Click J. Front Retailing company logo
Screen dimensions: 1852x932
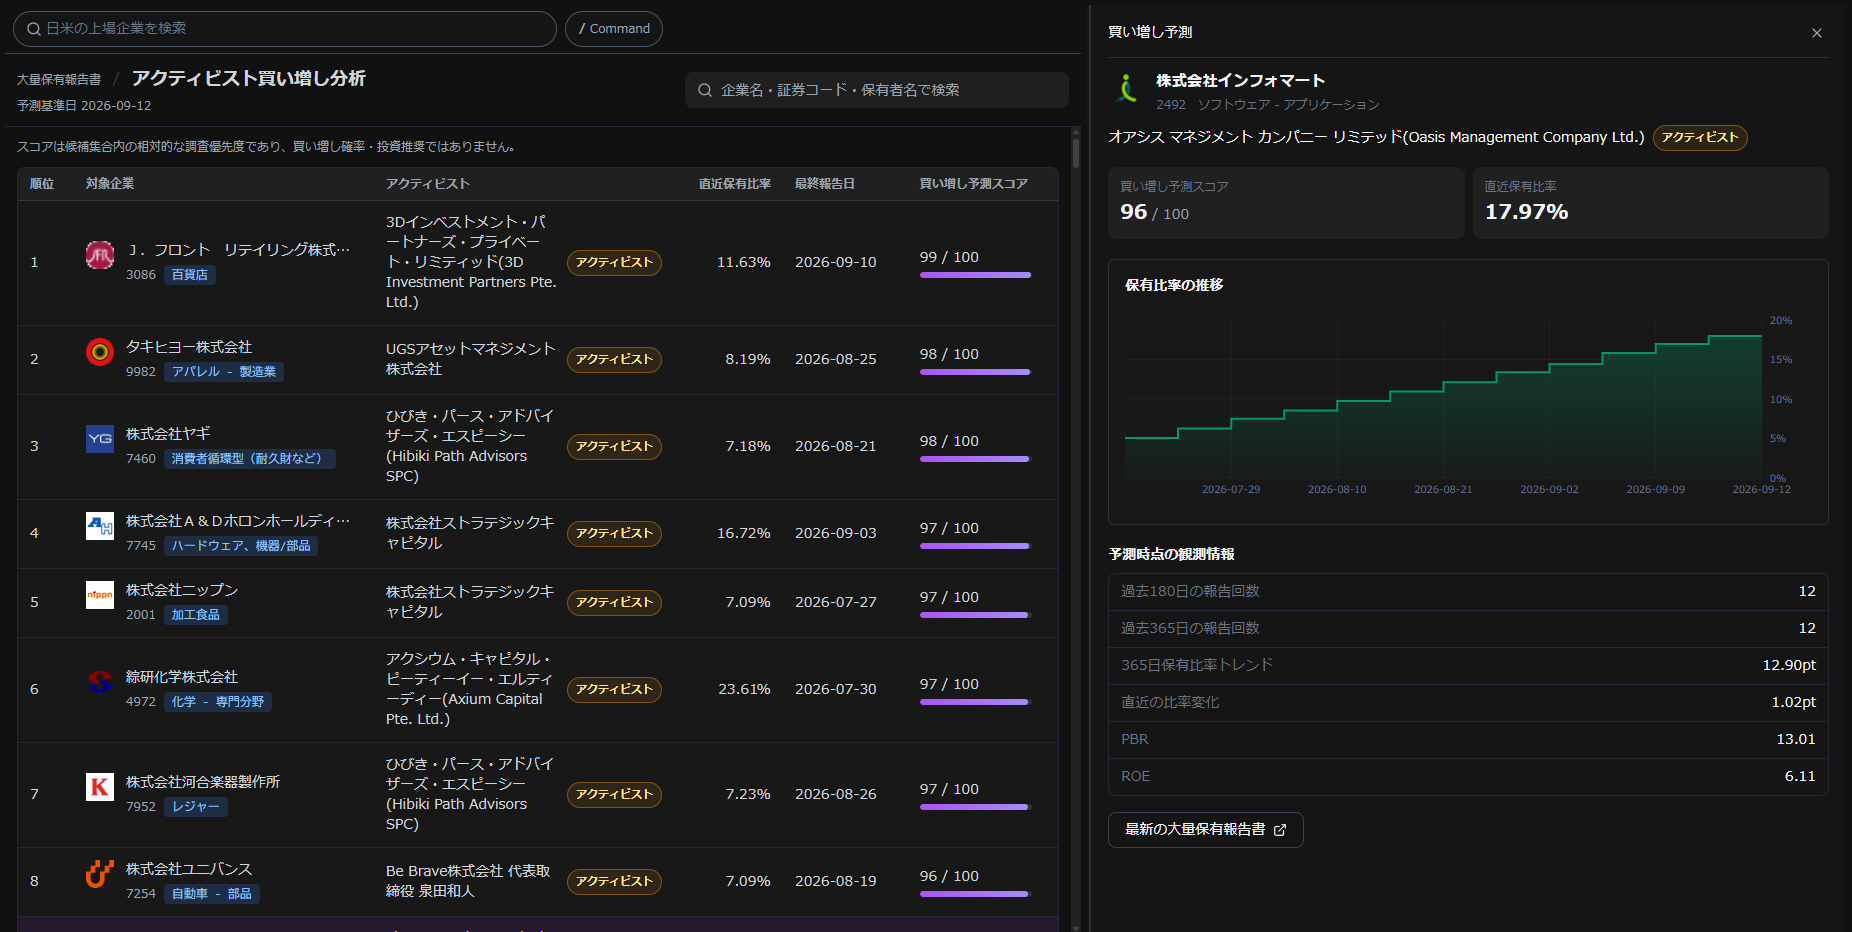(100, 255)
